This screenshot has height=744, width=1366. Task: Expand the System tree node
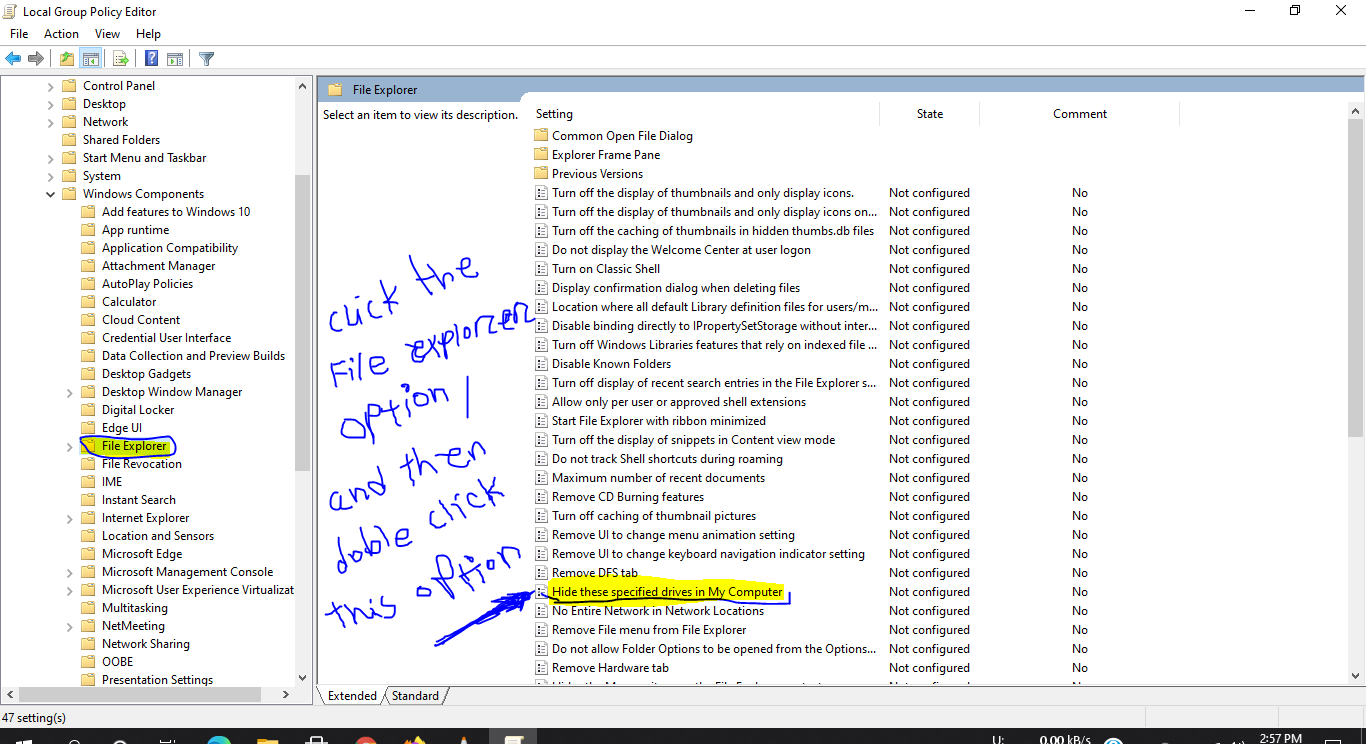pos(51,176)
